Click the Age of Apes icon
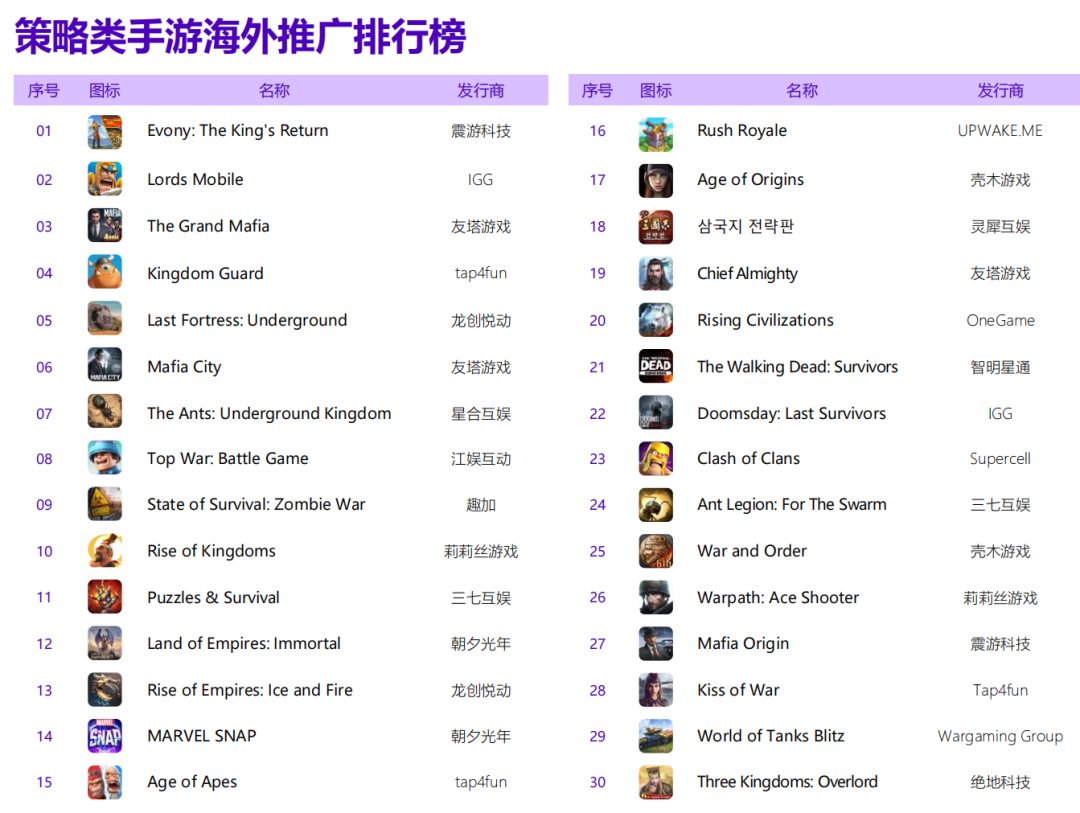This screenshot has width=1080, height=813. click(105, 782)
